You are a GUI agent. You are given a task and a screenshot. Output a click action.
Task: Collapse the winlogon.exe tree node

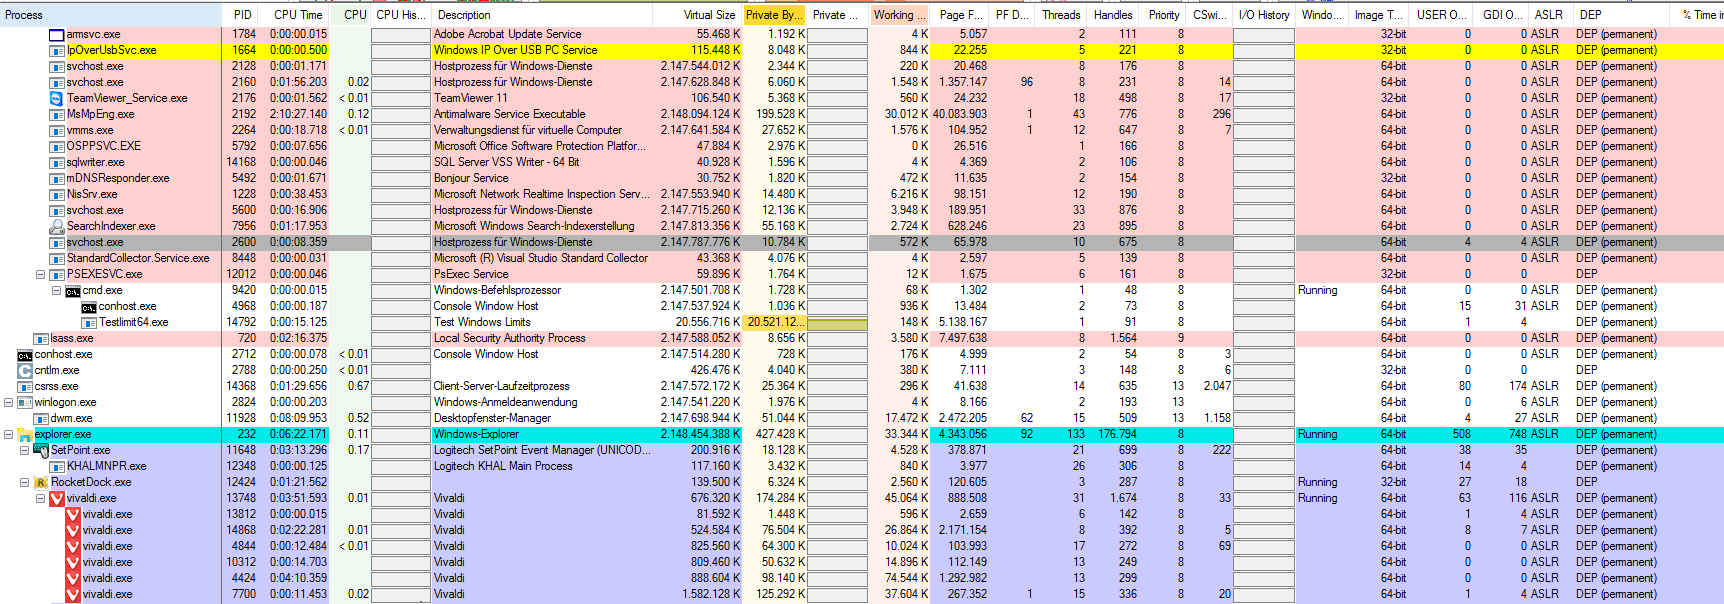click(8, 402)
